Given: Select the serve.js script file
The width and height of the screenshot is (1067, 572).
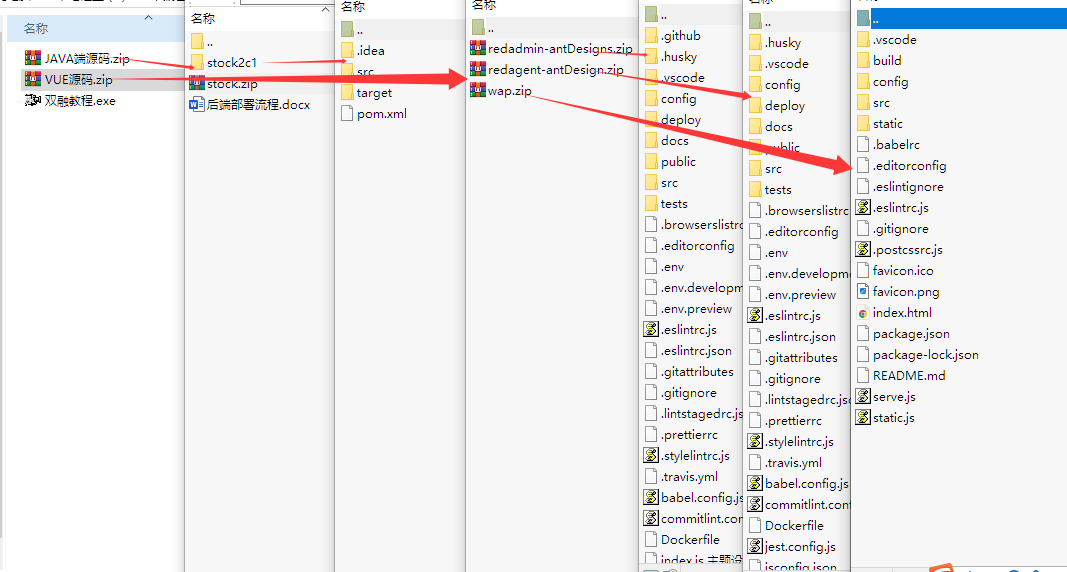Looking at the screenshot, I should click(886, 397).
